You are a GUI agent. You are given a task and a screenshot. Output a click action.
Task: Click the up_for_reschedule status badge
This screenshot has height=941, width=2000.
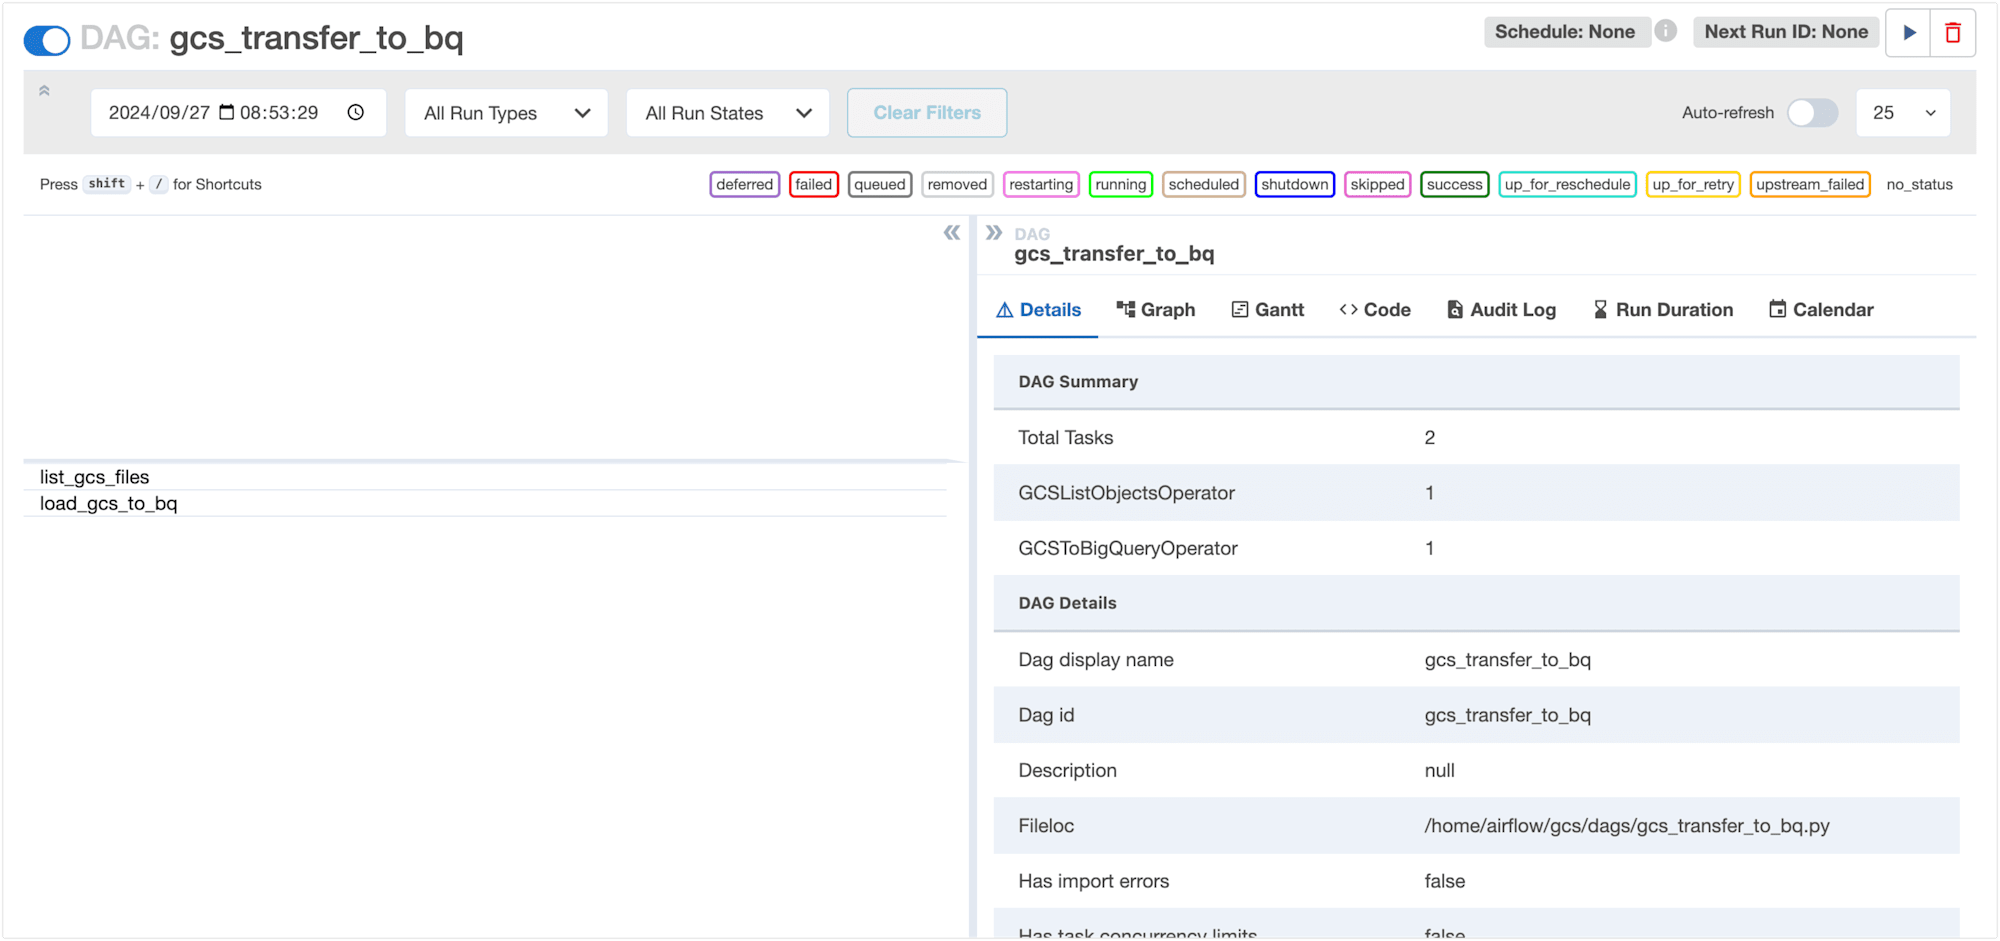coord(1567,184)
